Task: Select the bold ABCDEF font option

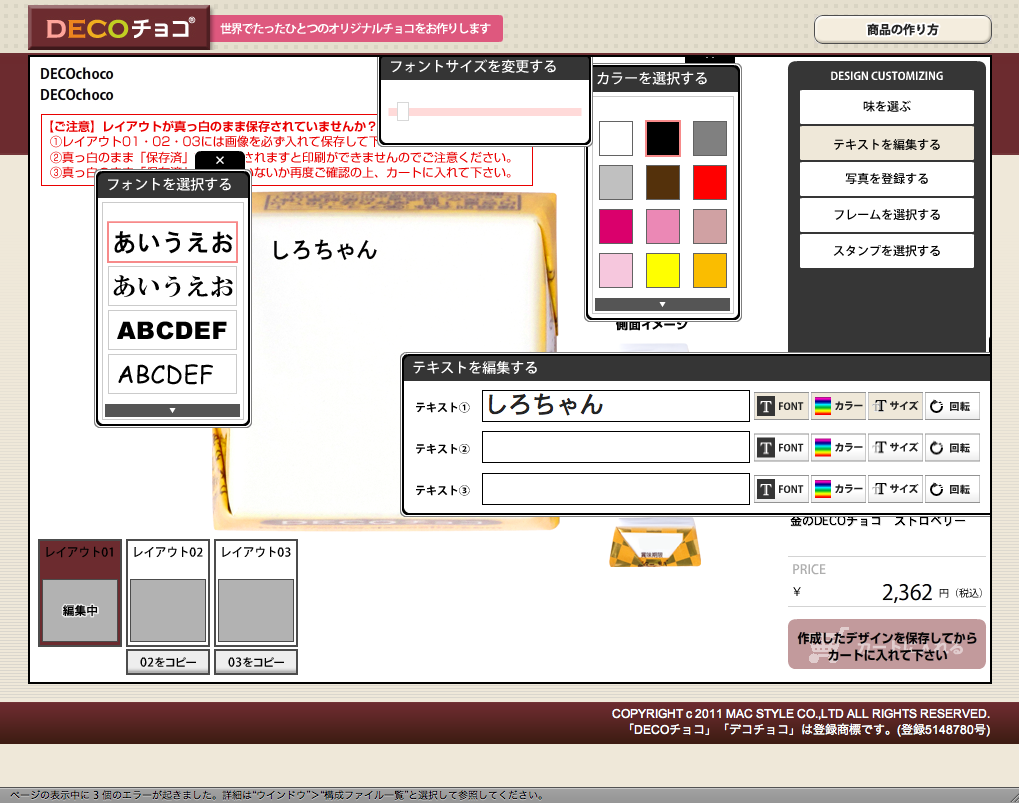Action: pyautogui.click(x=172, y=330)
